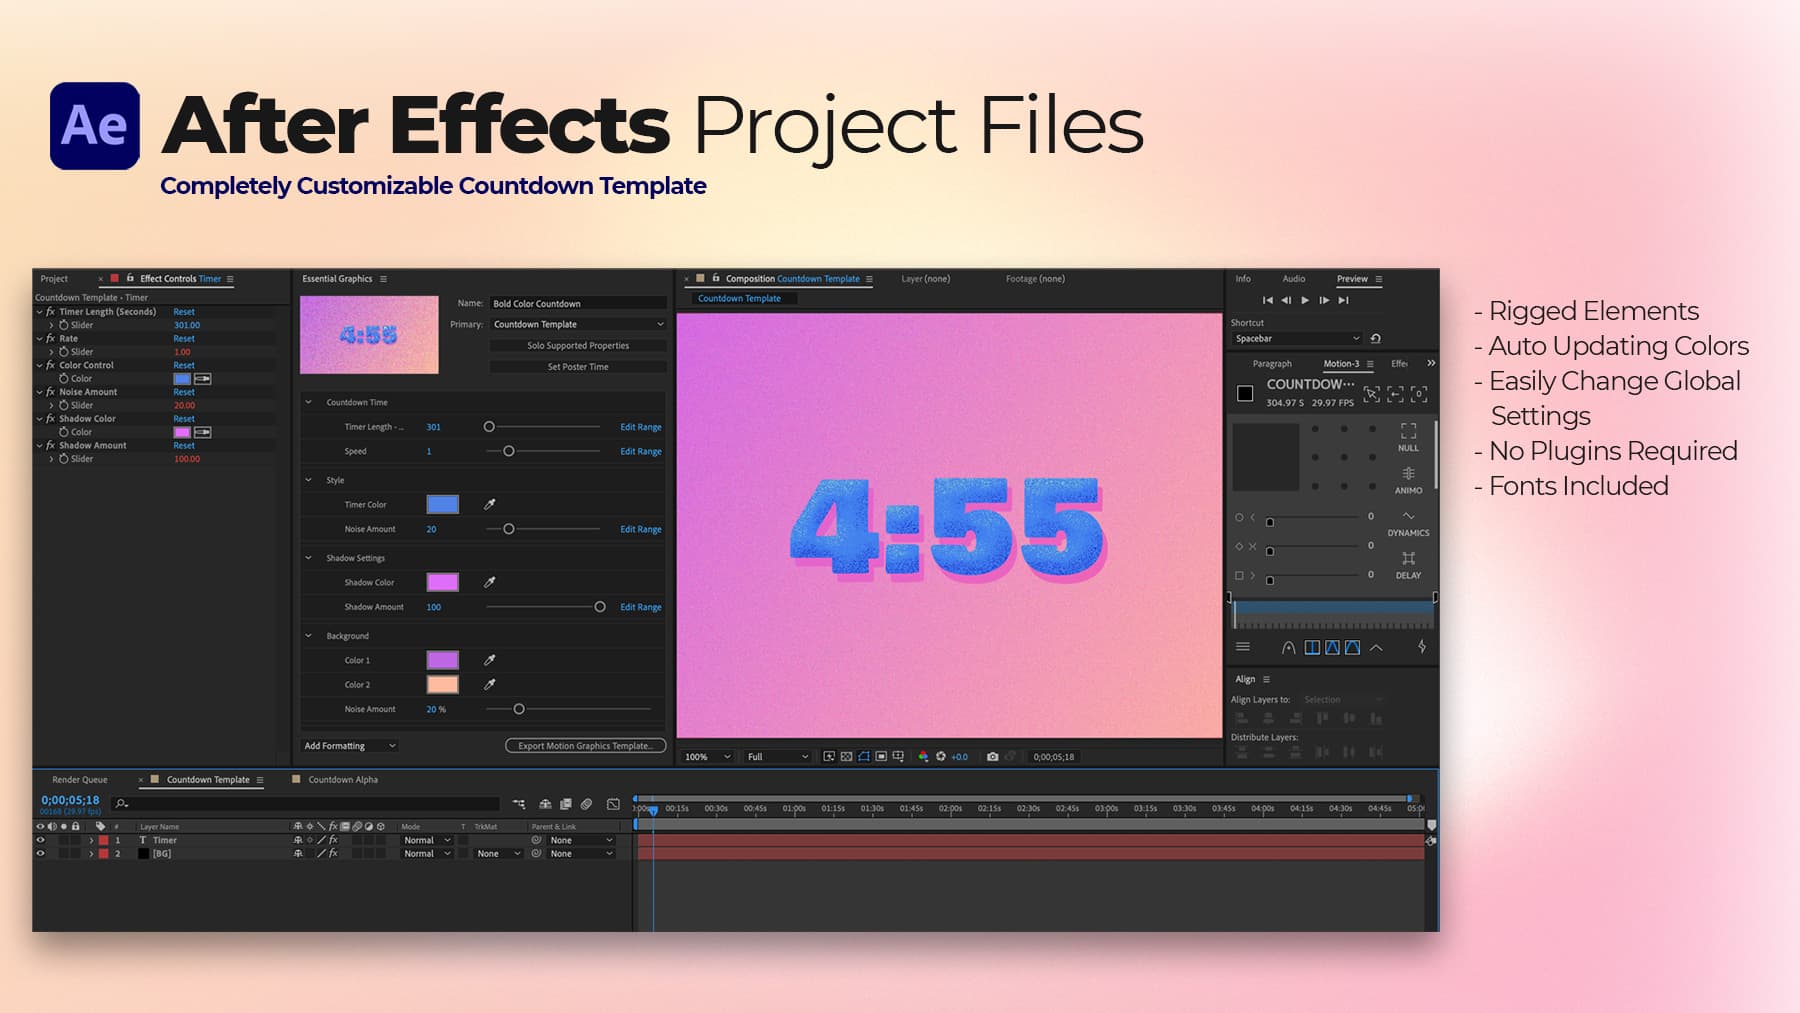The height and width of the screenshot is (1013, 1800).
Task: Toggle mask and shape path visibility icon
Action: coord(864,757)
